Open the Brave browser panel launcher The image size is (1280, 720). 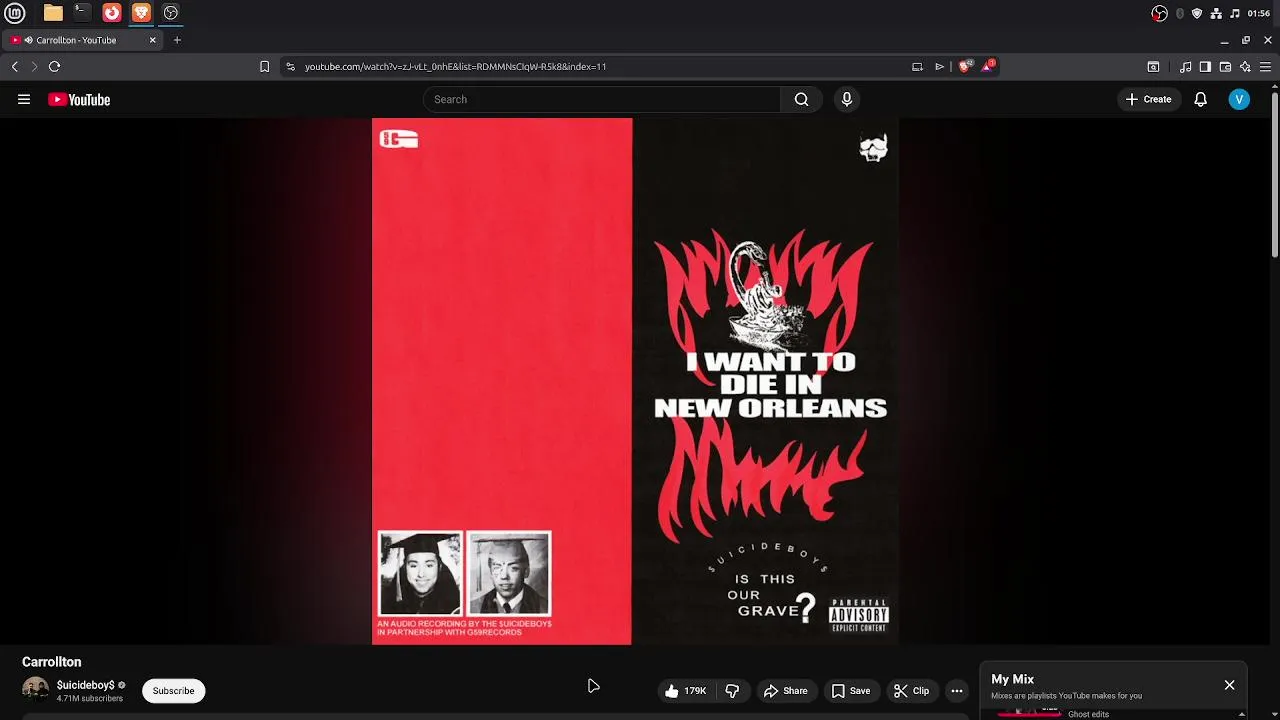pyautogui.click(x=141, y=13)
